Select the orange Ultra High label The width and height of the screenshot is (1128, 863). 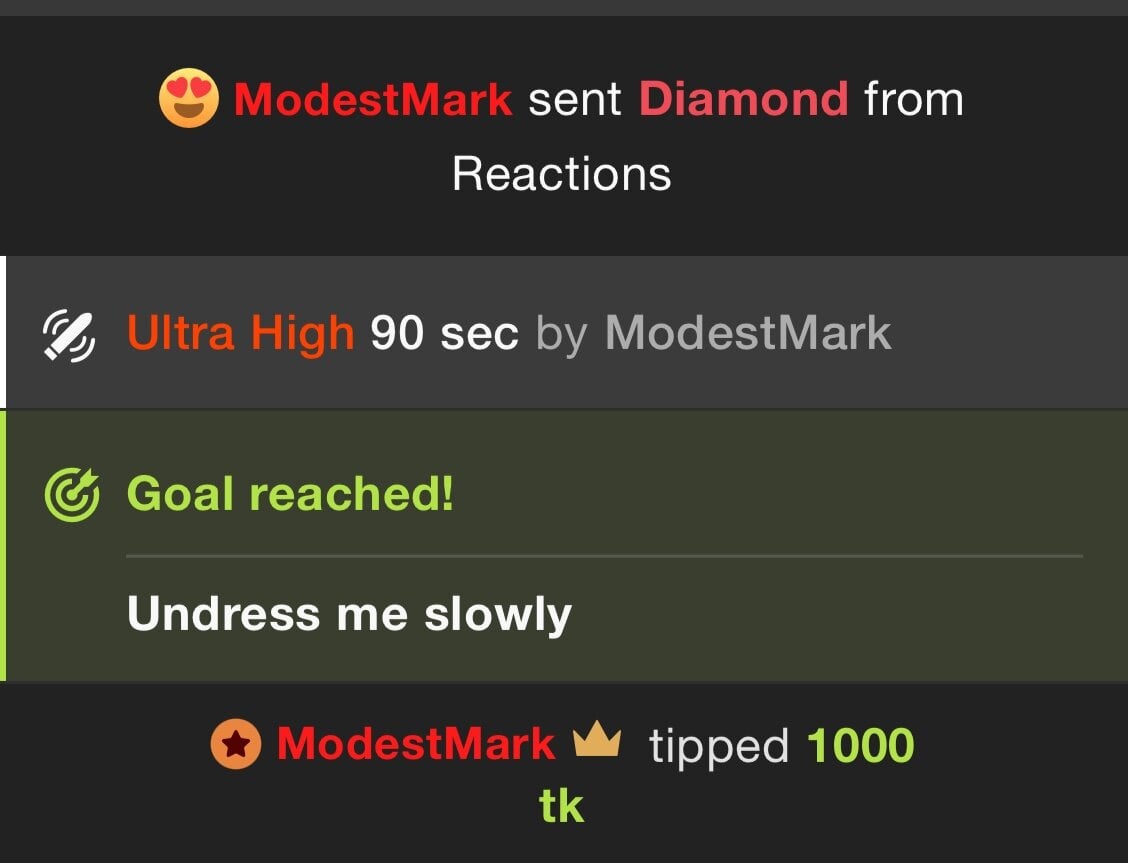241,334
